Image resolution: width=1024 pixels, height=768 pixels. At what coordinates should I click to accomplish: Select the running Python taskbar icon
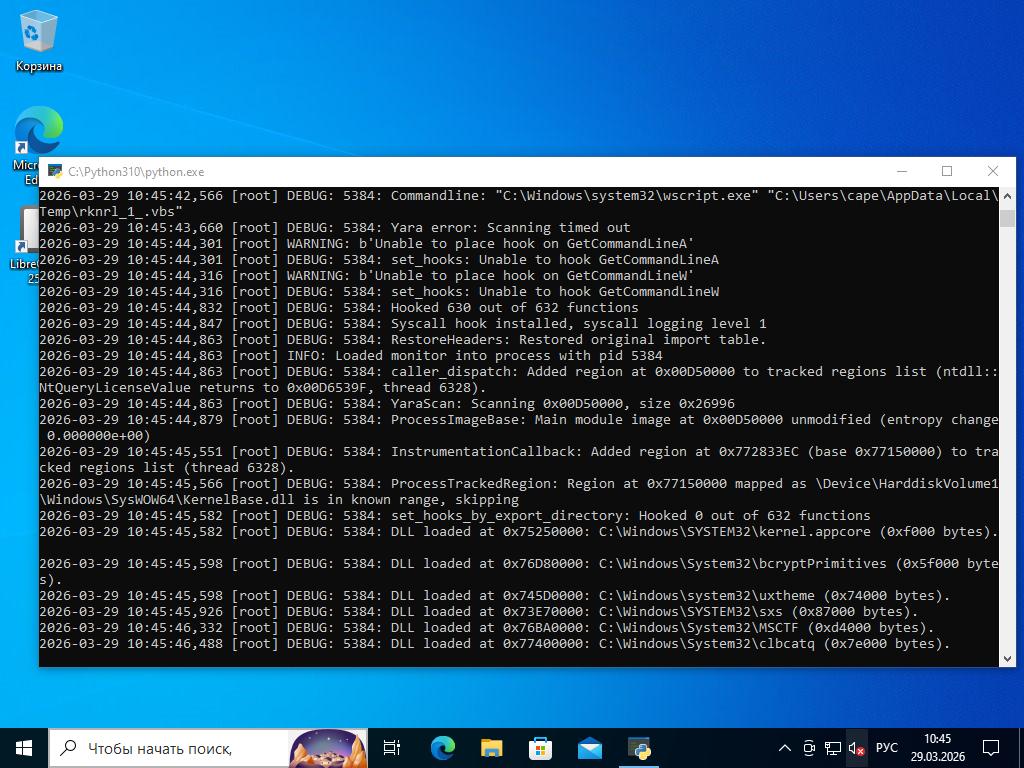pyautogui.click(x=639, y=748)
